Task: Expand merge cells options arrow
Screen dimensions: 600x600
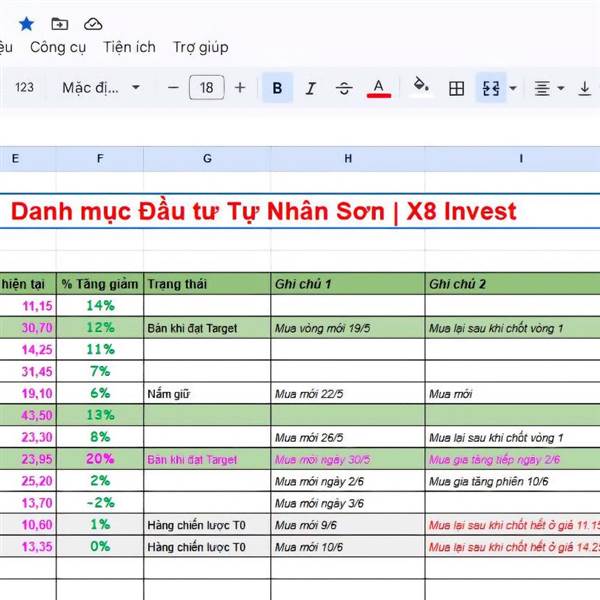Action: coord(514,88)
